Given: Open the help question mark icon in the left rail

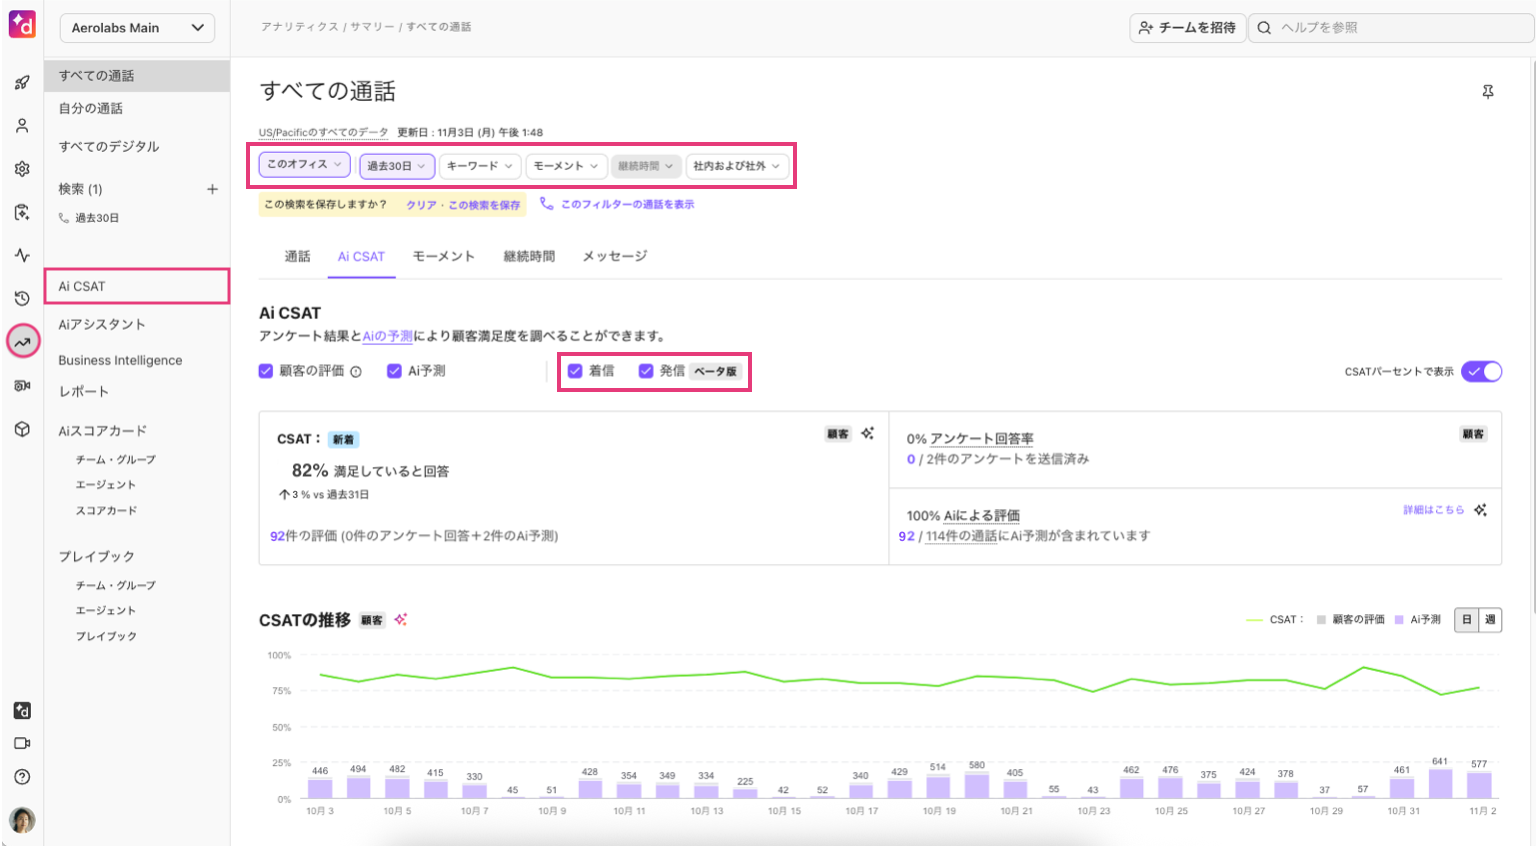Looking at the screenshot, I should [22, 777].
